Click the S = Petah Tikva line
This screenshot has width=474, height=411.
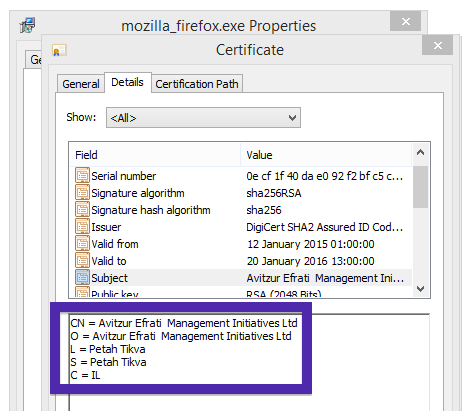108,362
